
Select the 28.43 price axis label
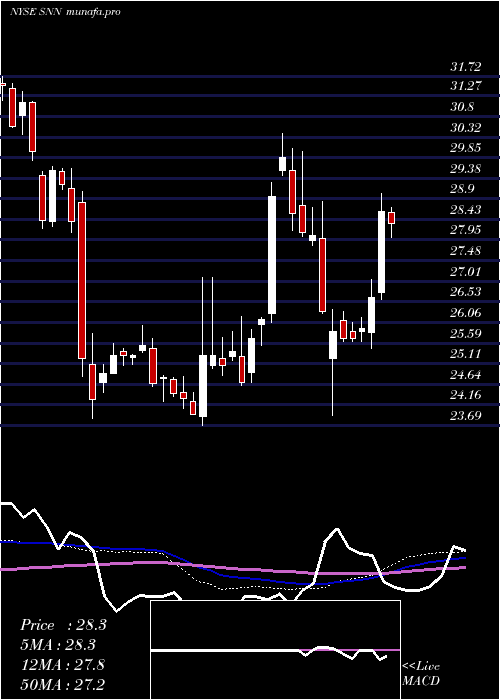(x=466, y=210)
